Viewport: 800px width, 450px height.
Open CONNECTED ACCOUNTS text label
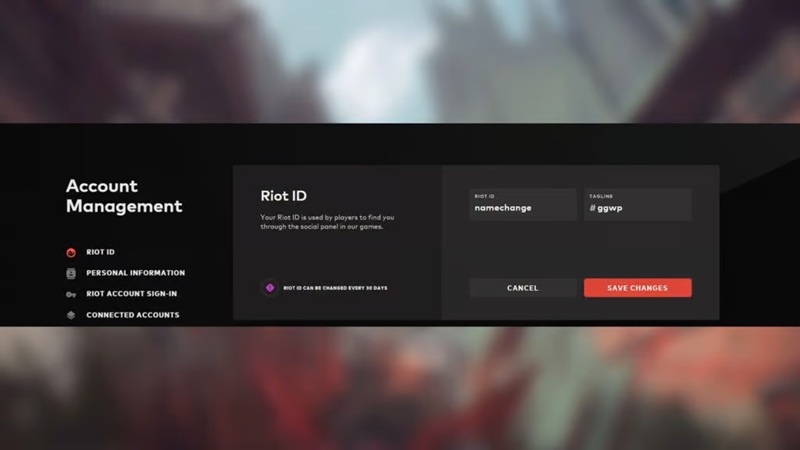[x=132, y=315]
